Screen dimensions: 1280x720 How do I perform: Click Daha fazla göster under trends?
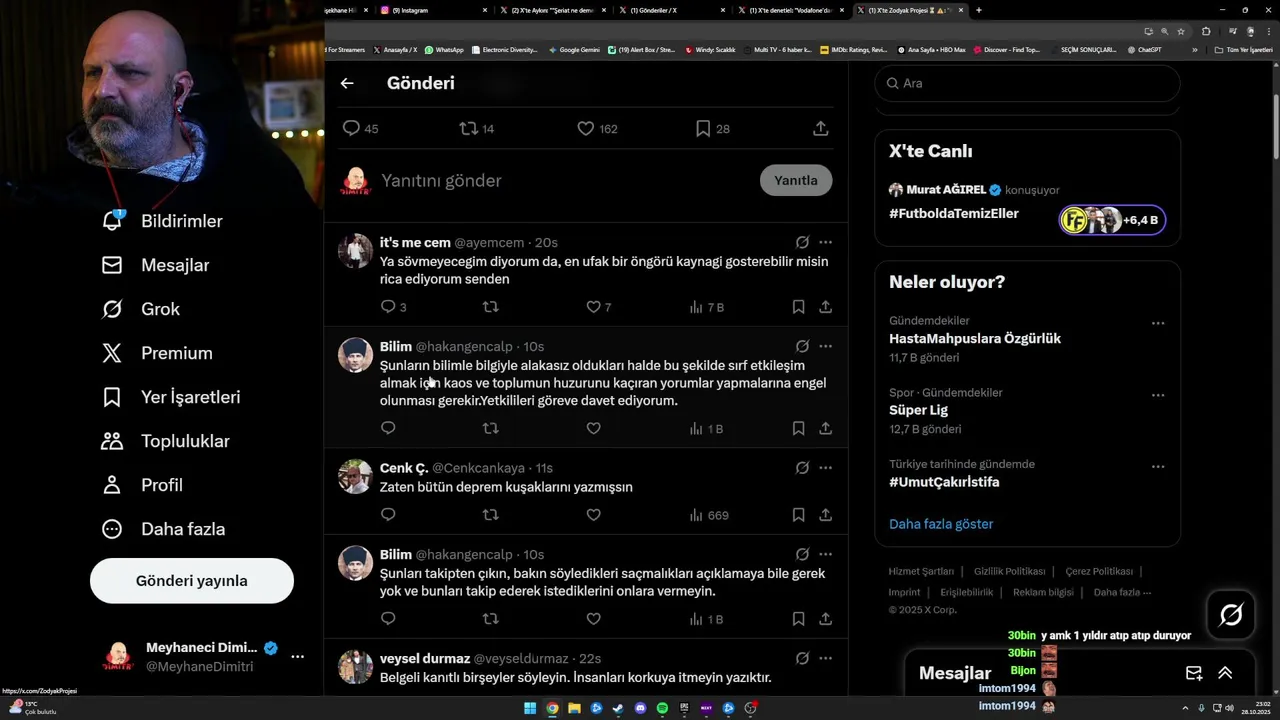941,524
